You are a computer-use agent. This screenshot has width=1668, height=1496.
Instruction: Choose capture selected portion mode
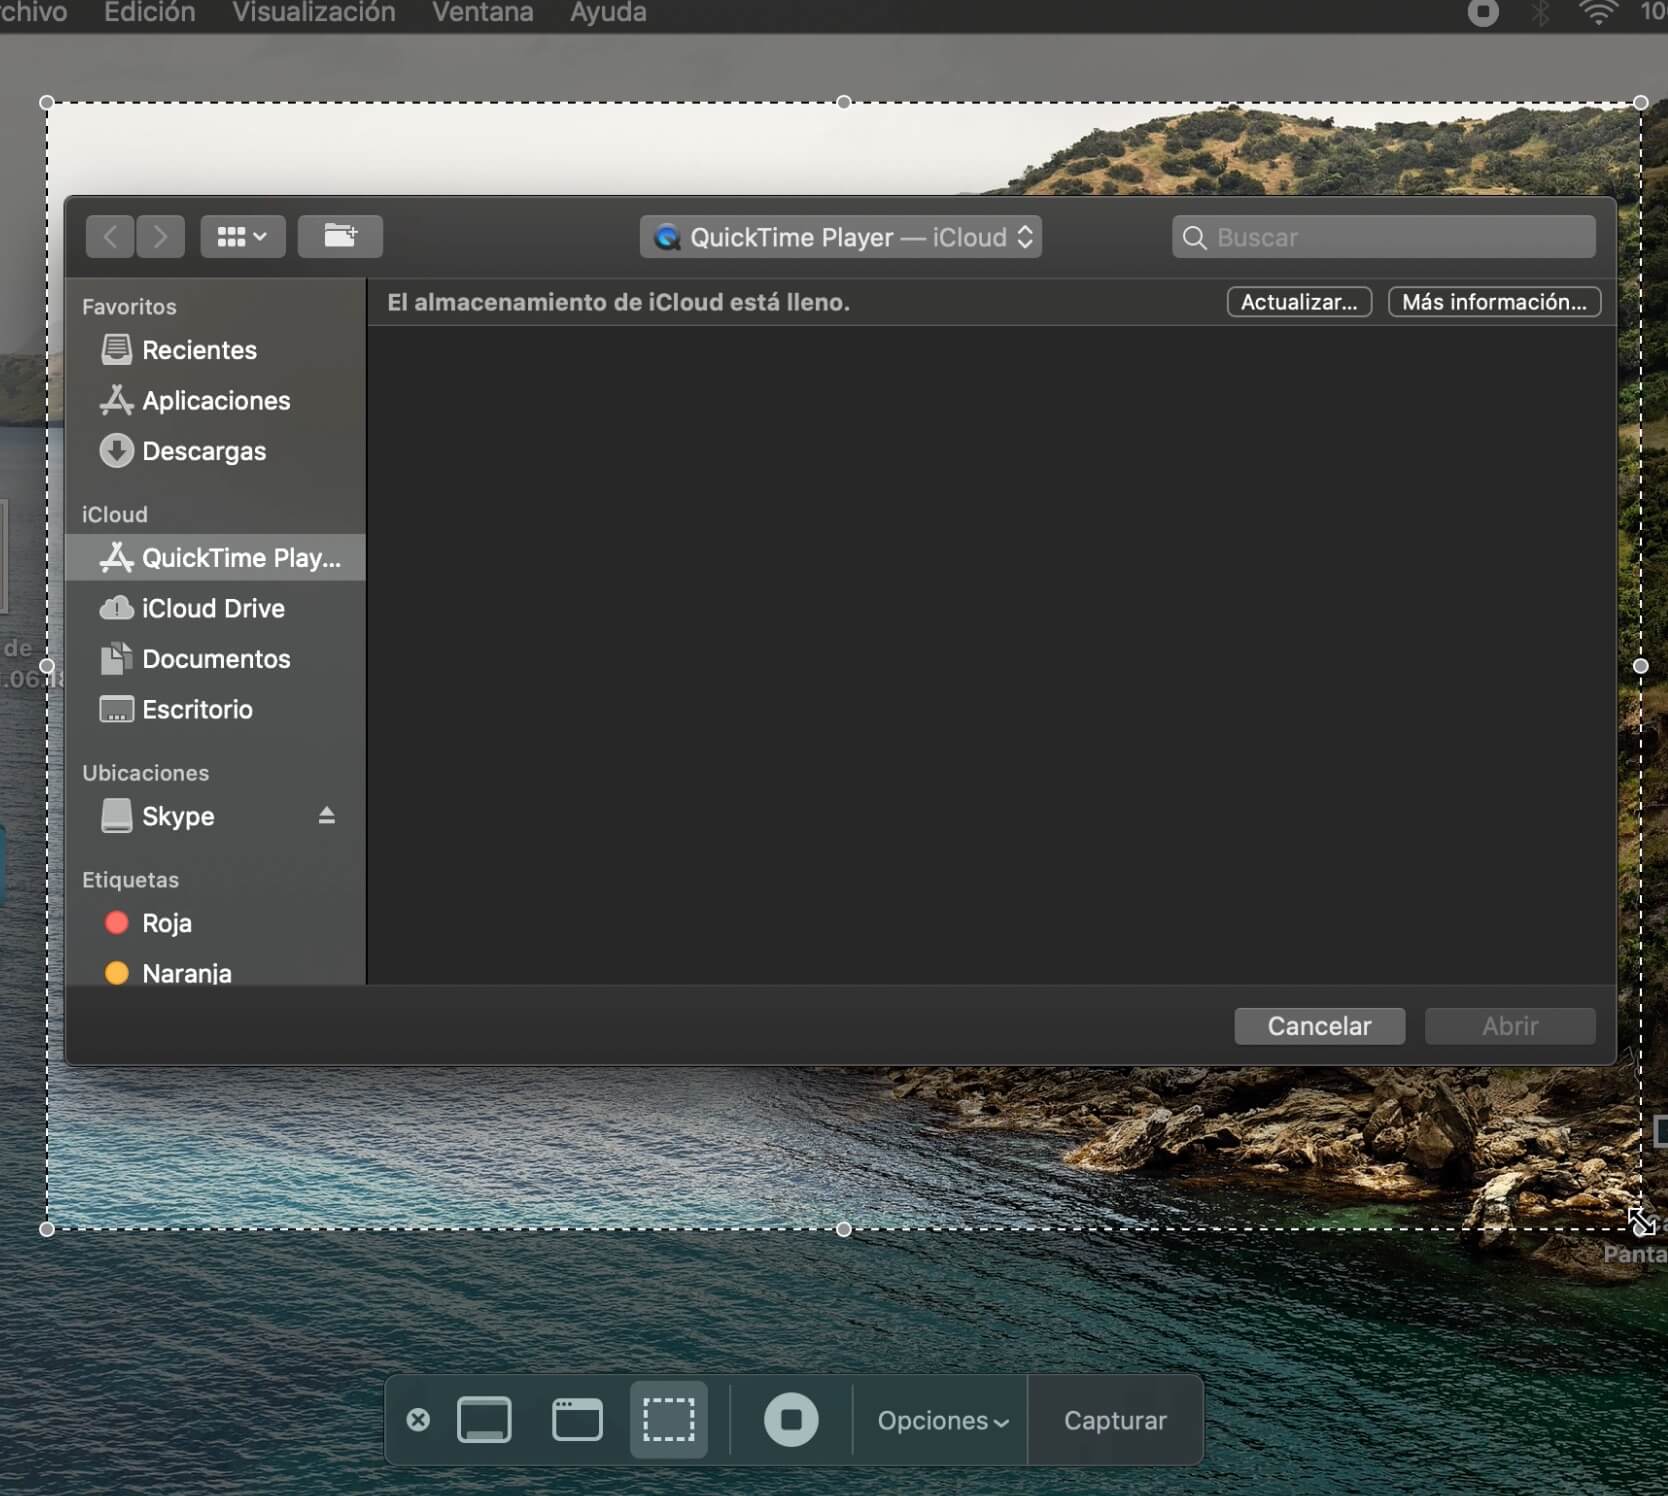click(x=669, y=1420)
